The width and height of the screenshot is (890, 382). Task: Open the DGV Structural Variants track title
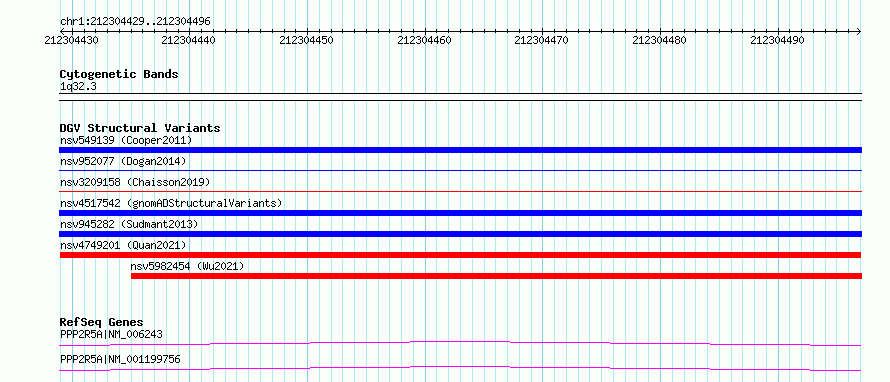point(140,128)
